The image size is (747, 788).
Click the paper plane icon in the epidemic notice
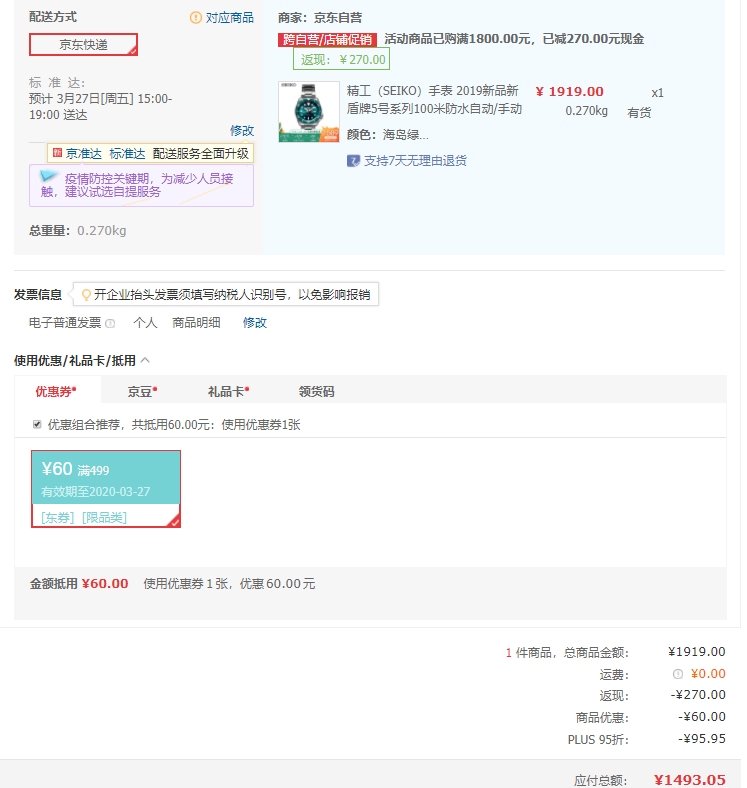pos(48,176)
